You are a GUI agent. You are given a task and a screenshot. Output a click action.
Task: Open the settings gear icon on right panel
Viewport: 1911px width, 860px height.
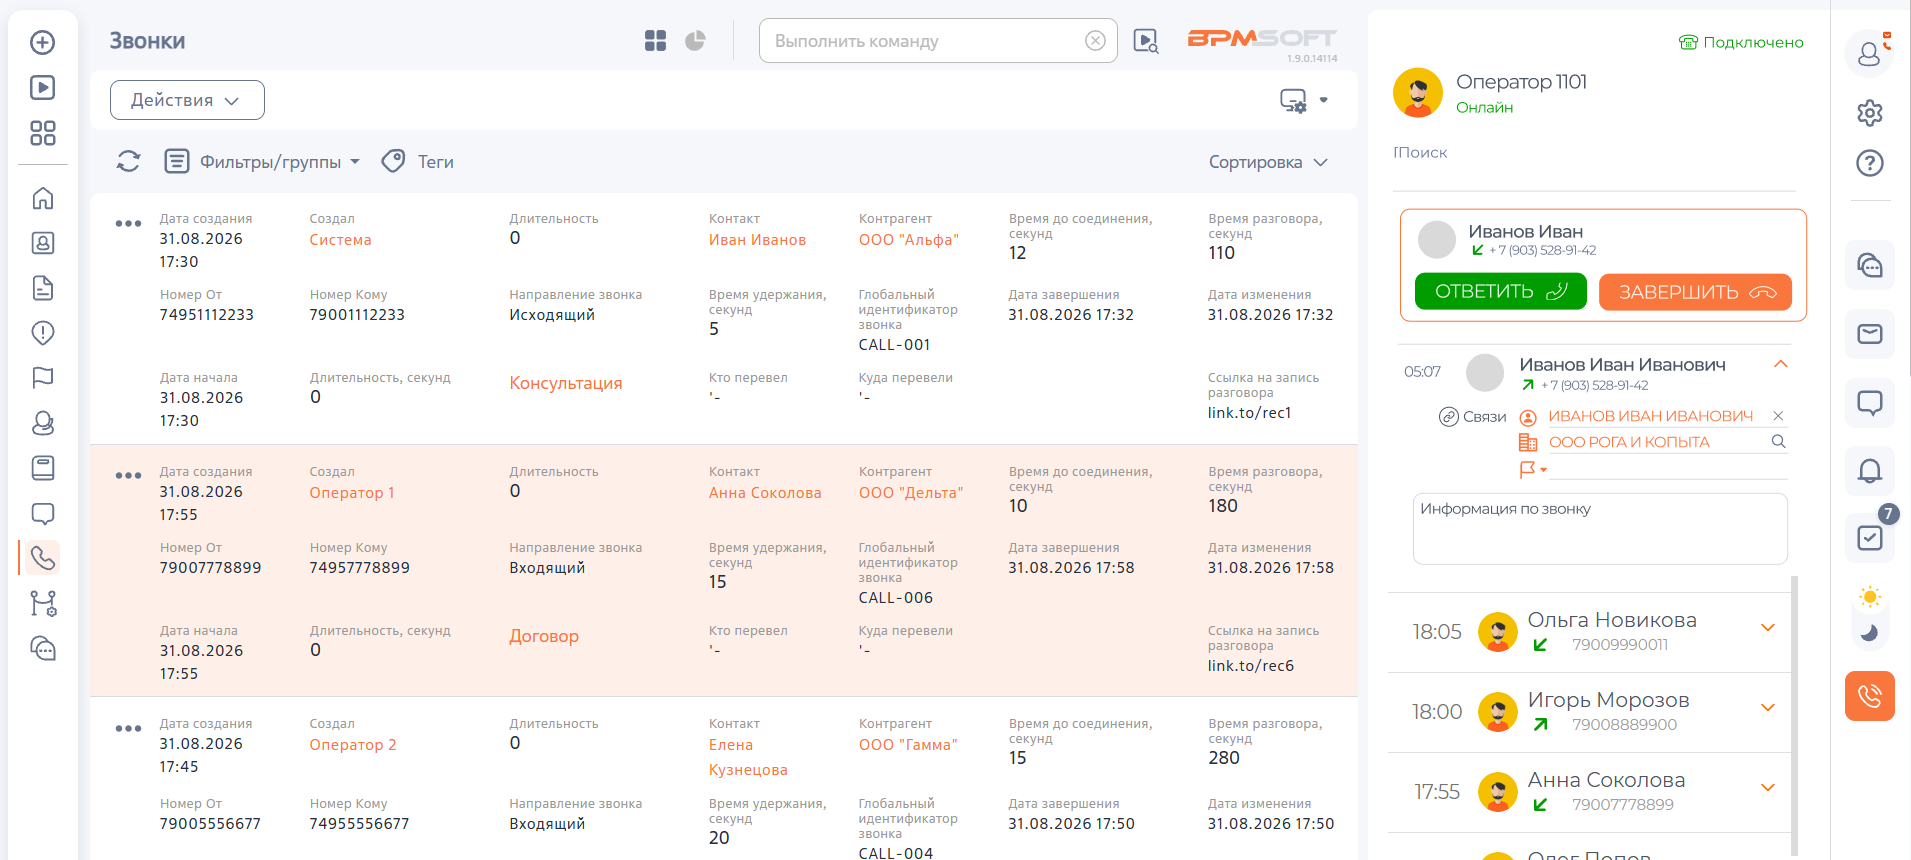(1869, 113)
